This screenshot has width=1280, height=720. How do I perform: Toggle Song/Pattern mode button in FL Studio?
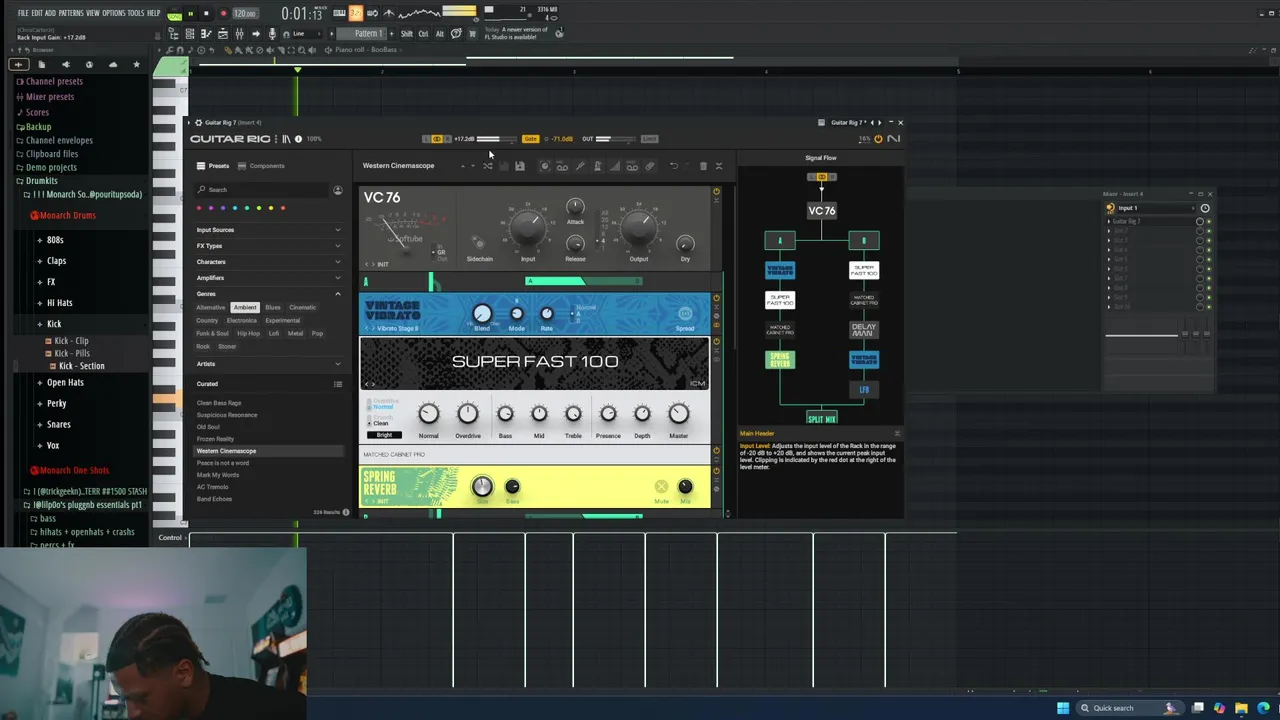pyautogui.click(x=174, y=13)
